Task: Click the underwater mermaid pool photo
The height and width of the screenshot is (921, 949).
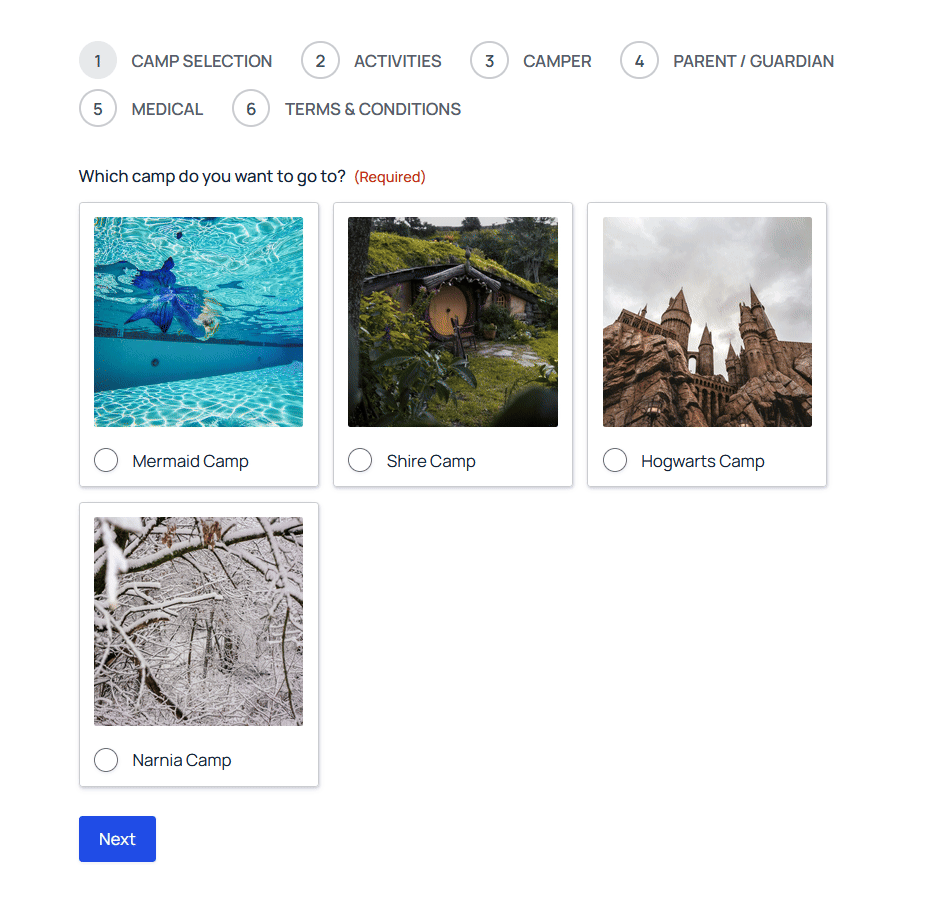Action: click(198, 322)
